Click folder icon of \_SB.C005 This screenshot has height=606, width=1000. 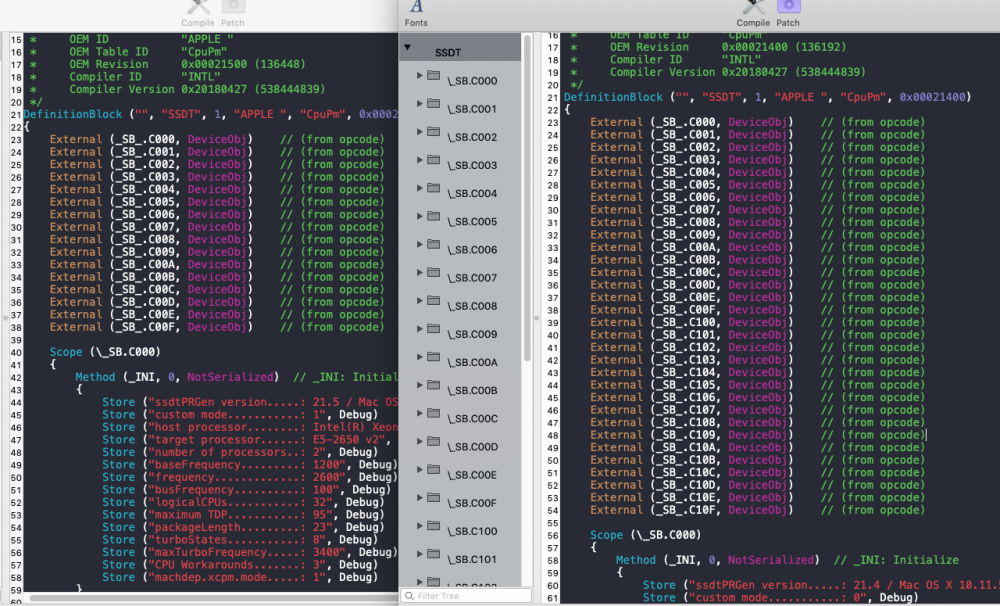coord(434,216)
